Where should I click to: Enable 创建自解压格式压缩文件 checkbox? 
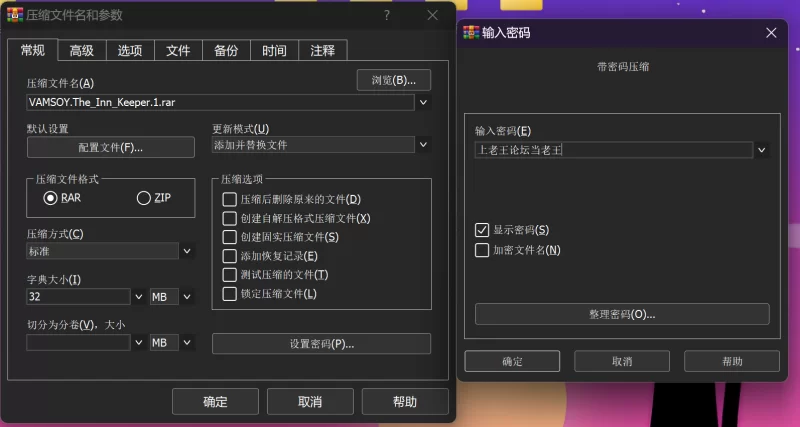(230, 218)
